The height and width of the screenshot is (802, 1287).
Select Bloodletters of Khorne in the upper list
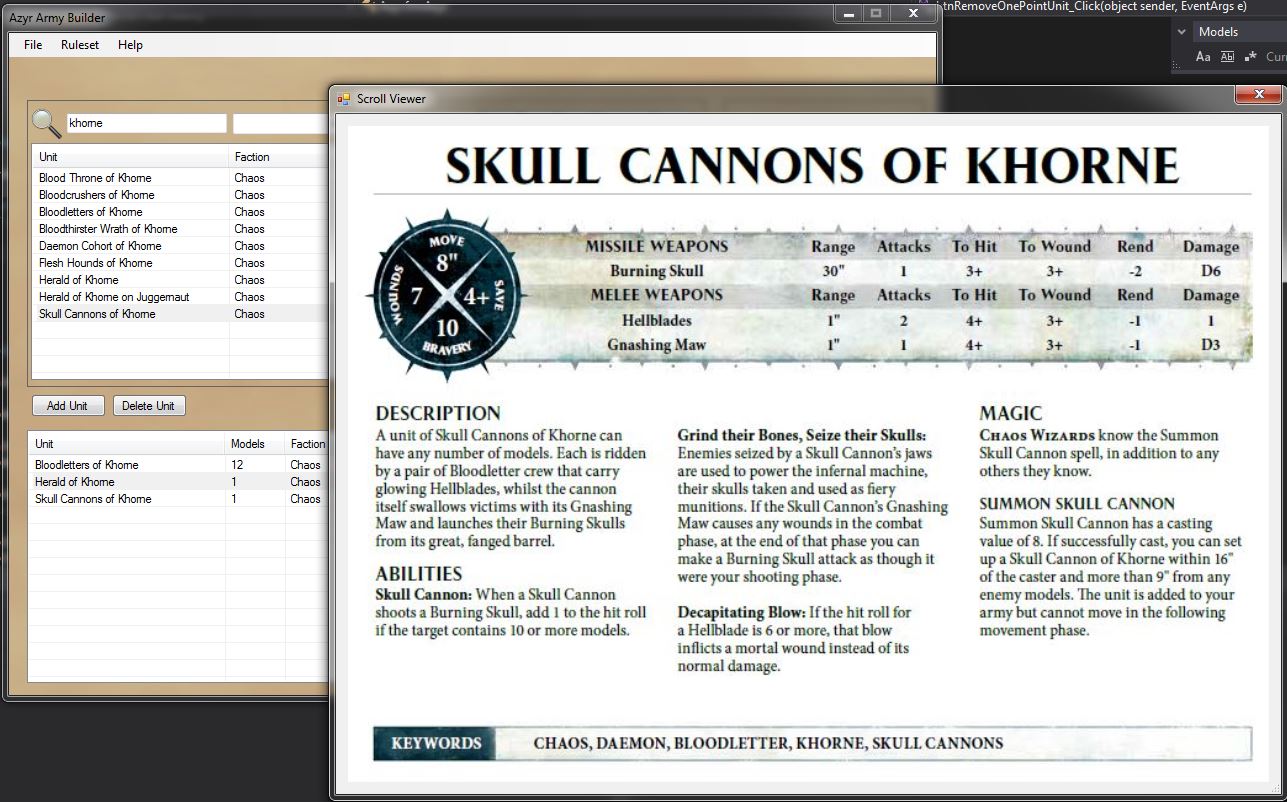pos(181,212)
